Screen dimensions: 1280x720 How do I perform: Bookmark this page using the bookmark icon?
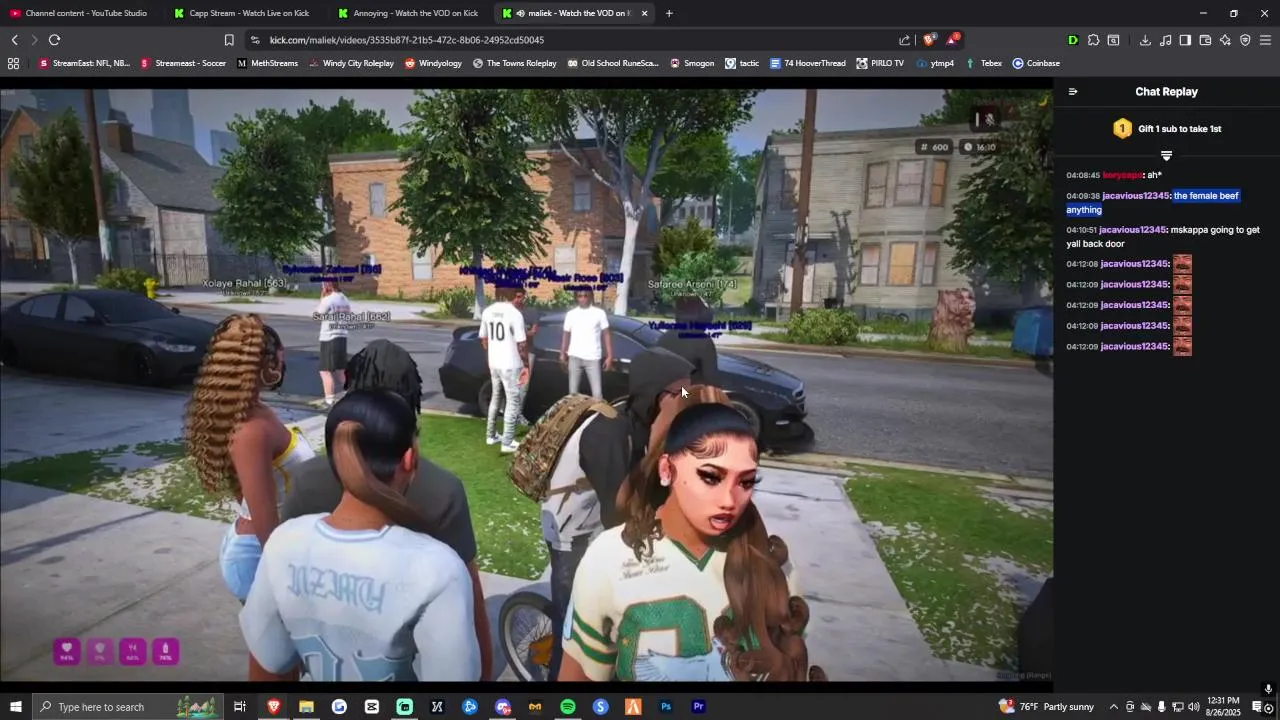pos(229,40)
